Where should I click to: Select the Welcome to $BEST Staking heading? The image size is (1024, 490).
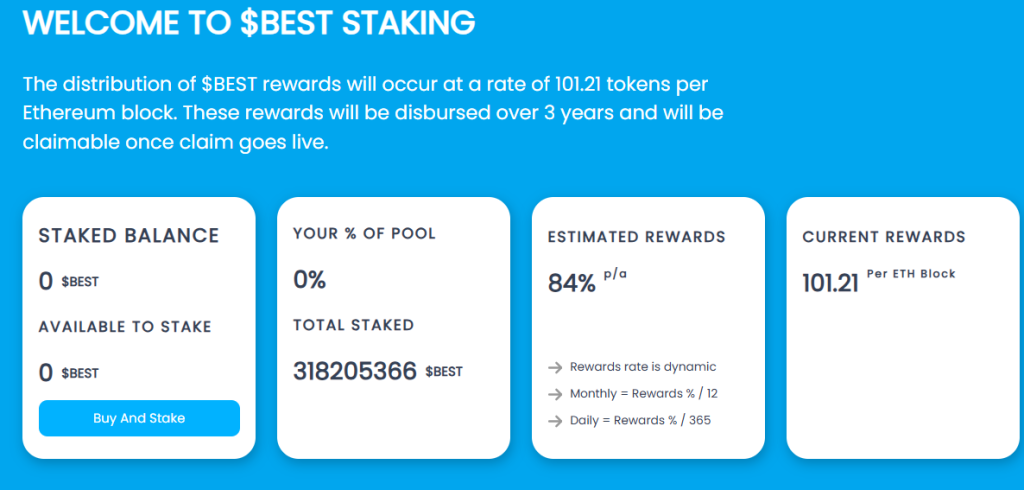pyautogui.click(x=249, y=23)
